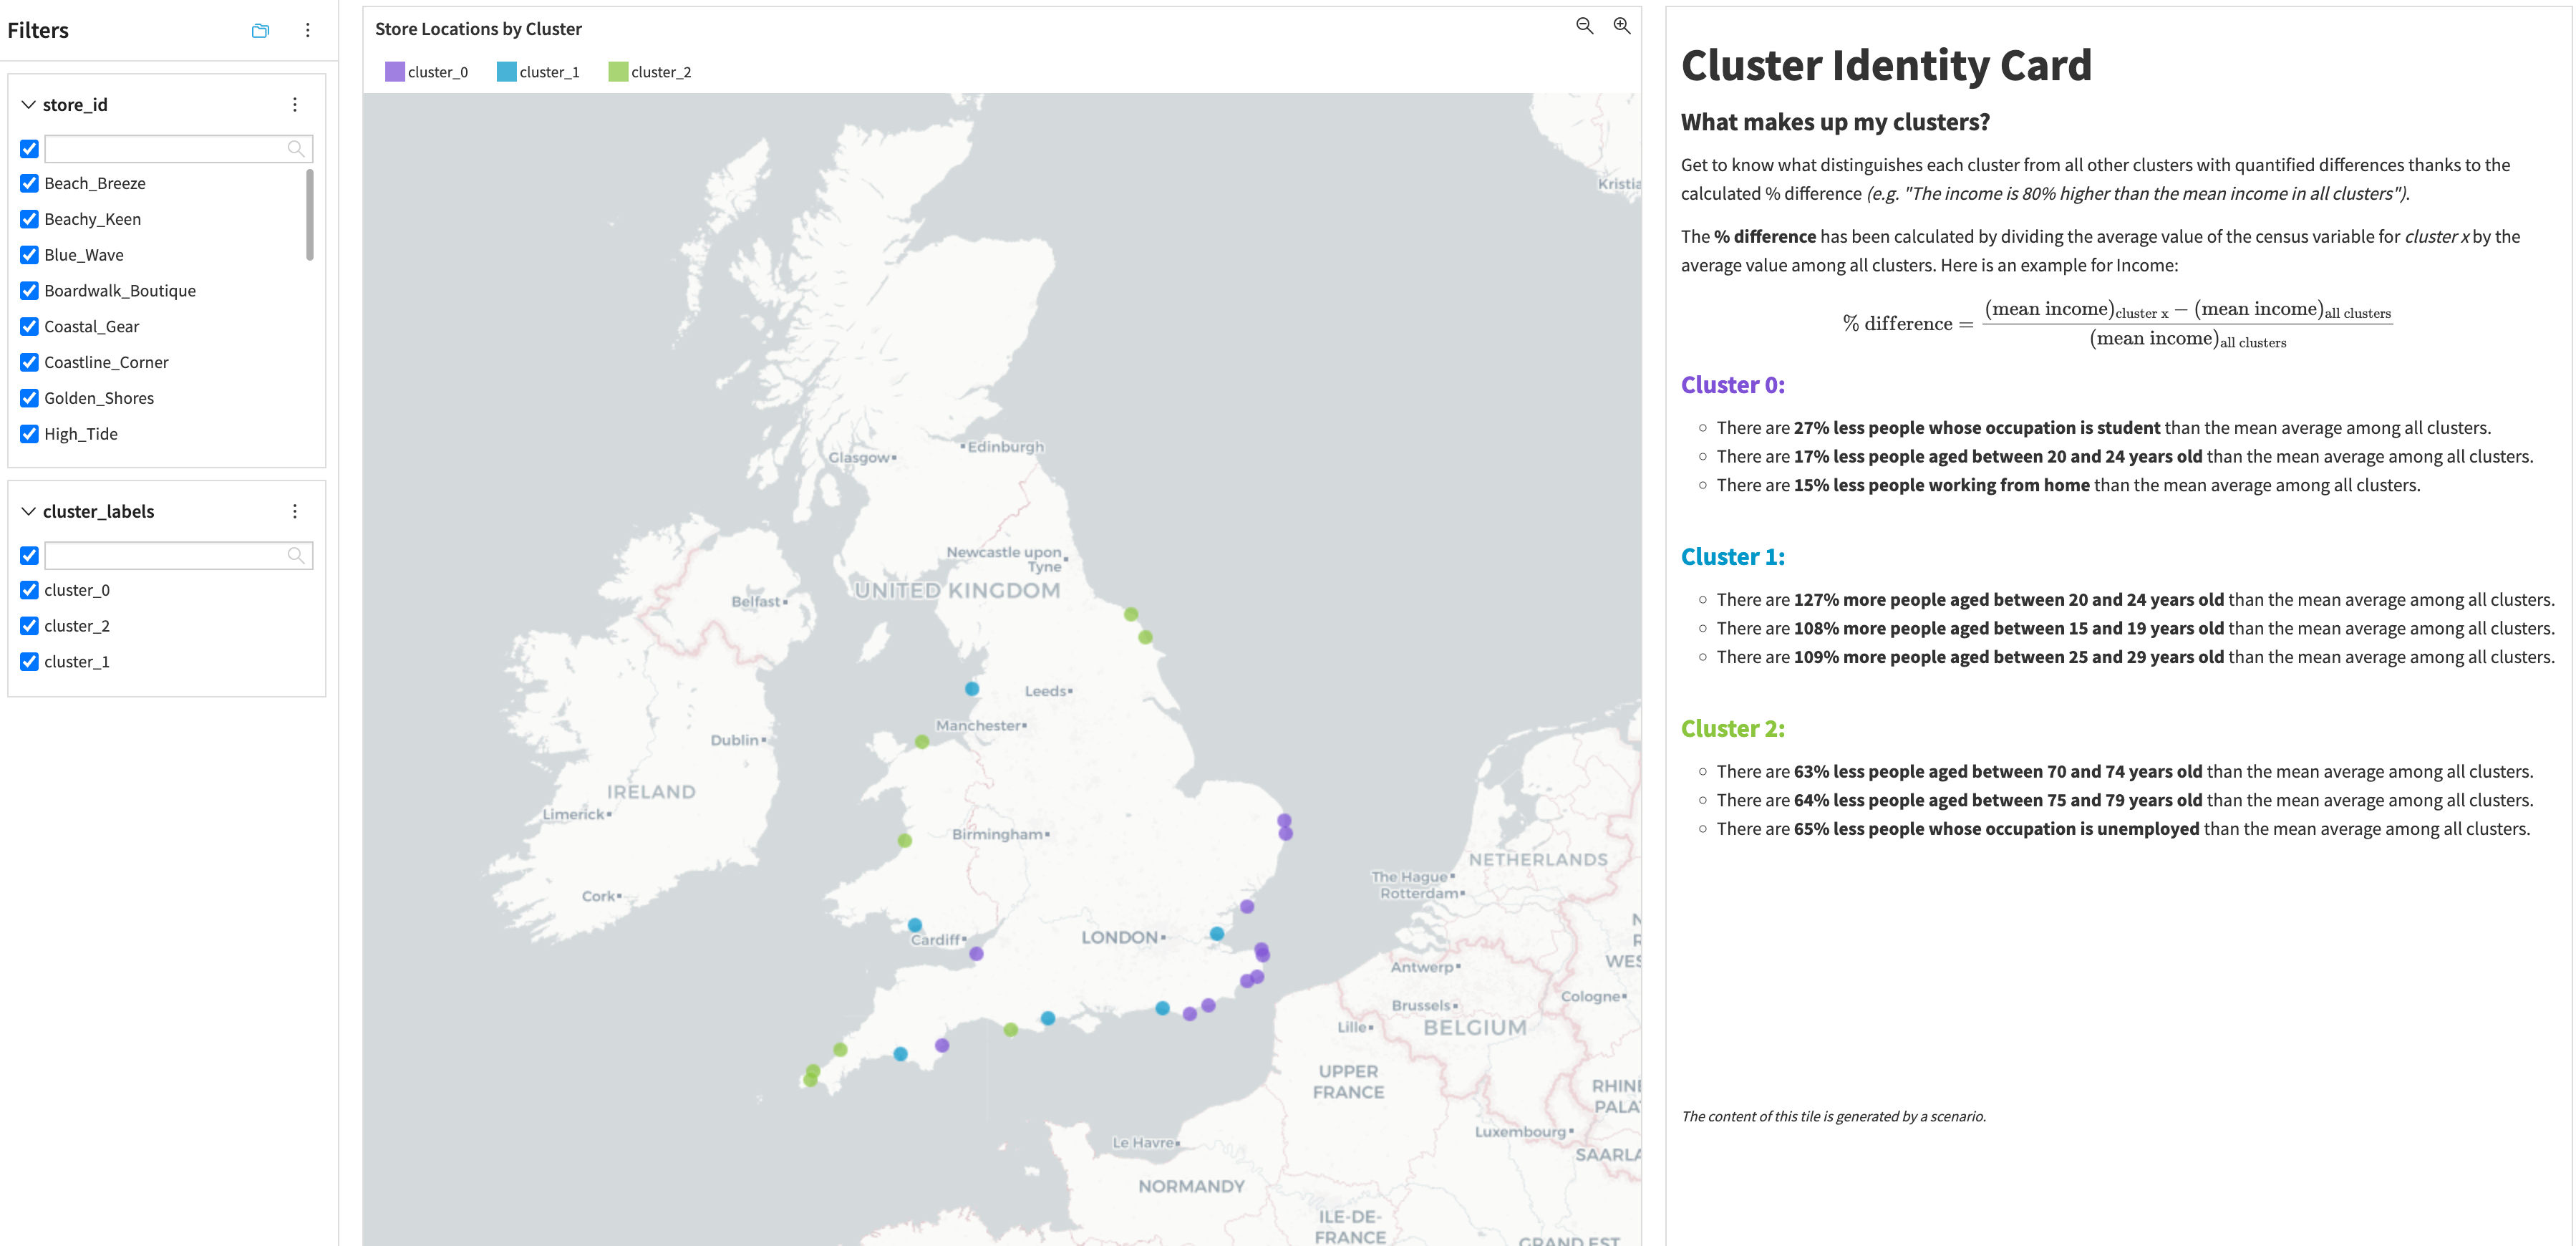
Task: Click the filters panel folder icon
Action: [260, 31]
